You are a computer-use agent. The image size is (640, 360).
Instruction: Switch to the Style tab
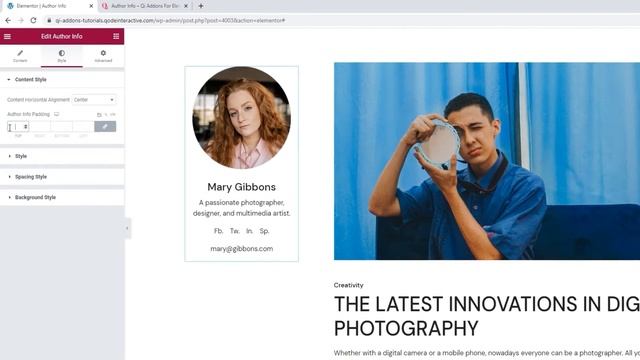62,56
